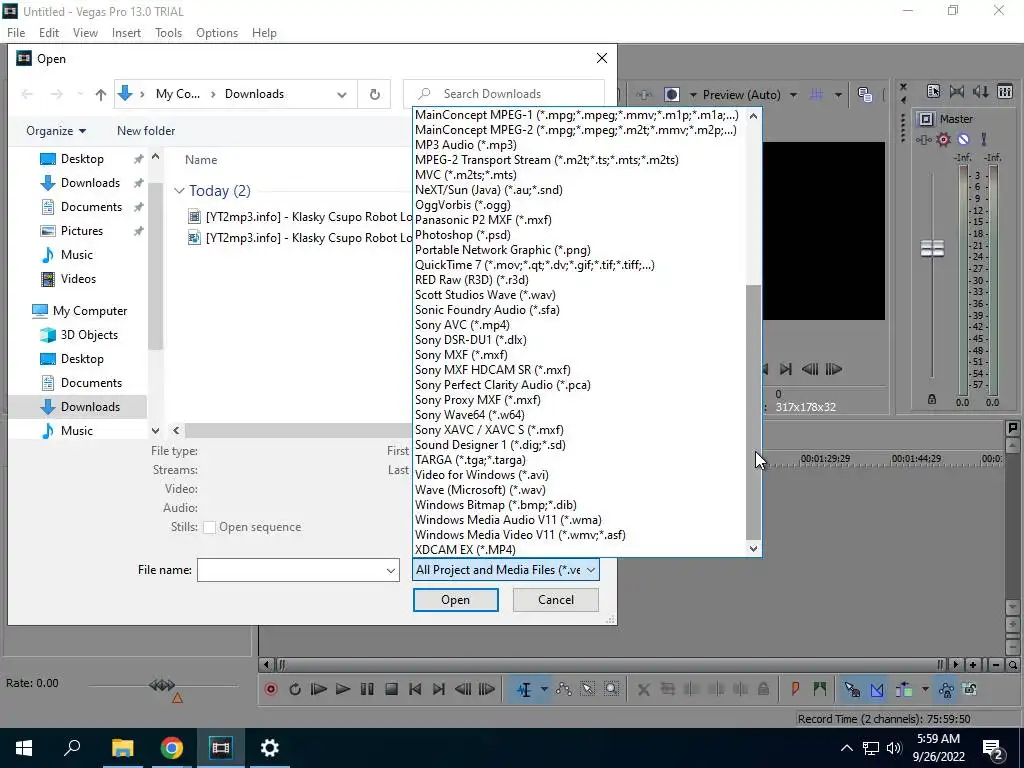Toggle Master bus mute icon
Screen dimensions: 1024x768
point(963,139)
